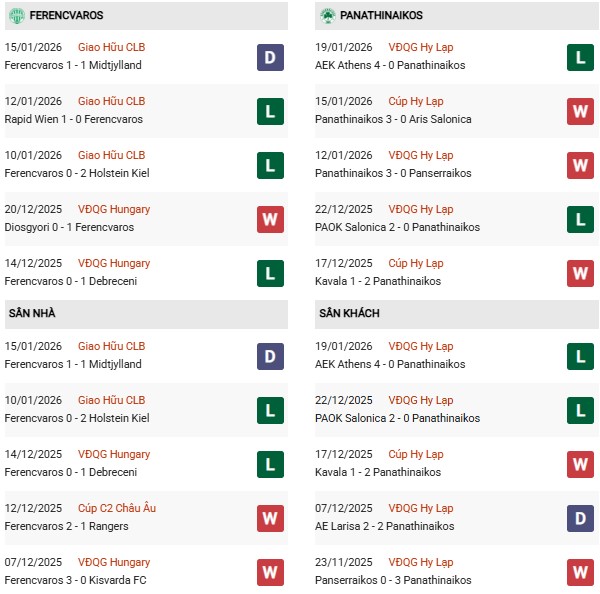Click W badge for Panathinaikos 3-0 Aris Salonica
Image resolution: width=600 pixels, height=594 pixels.
click(581, 111)
